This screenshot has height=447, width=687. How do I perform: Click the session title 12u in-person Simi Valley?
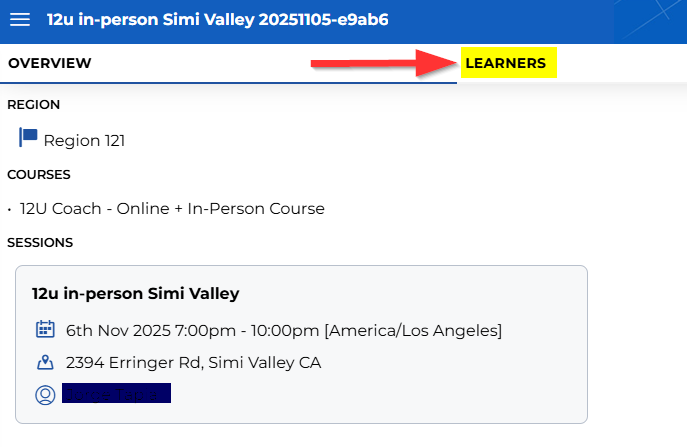pos(135,293)
